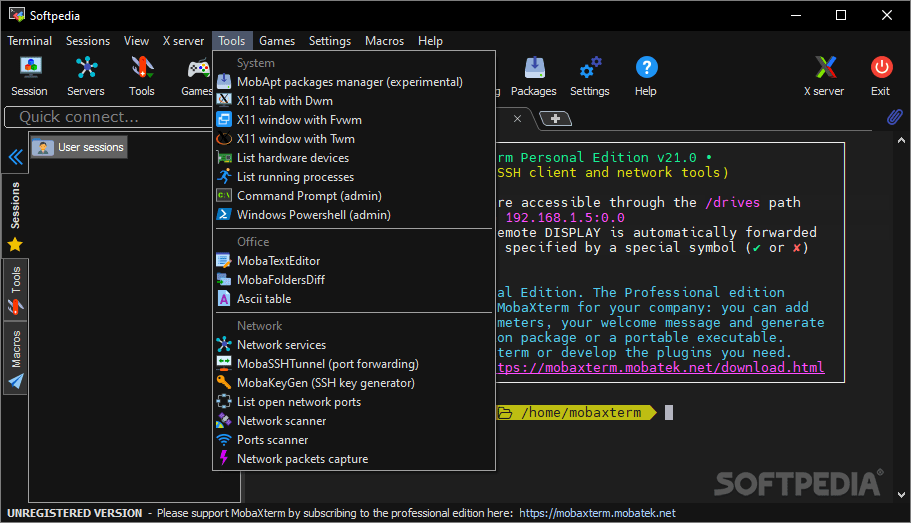Open the Terminal menu
This screenshot has height=523, width=911.
tap(30, 41)
